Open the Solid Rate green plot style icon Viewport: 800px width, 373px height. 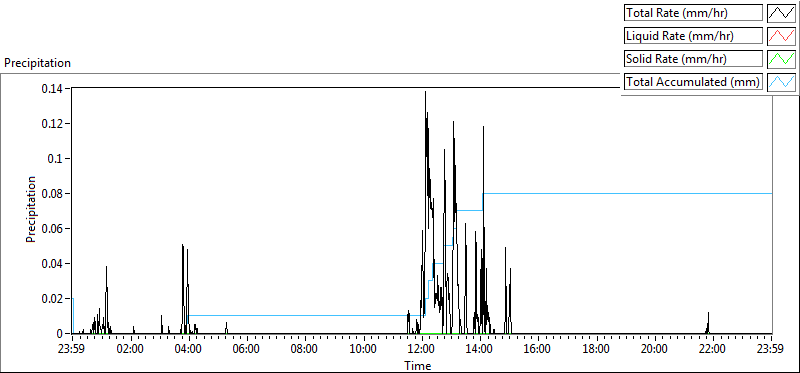point(781,59)
